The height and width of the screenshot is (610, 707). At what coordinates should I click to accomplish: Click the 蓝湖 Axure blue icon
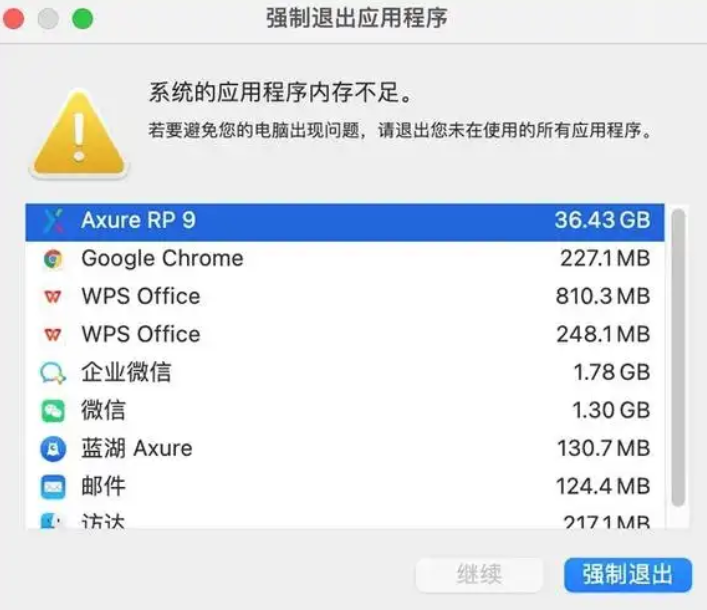[53, 449]
